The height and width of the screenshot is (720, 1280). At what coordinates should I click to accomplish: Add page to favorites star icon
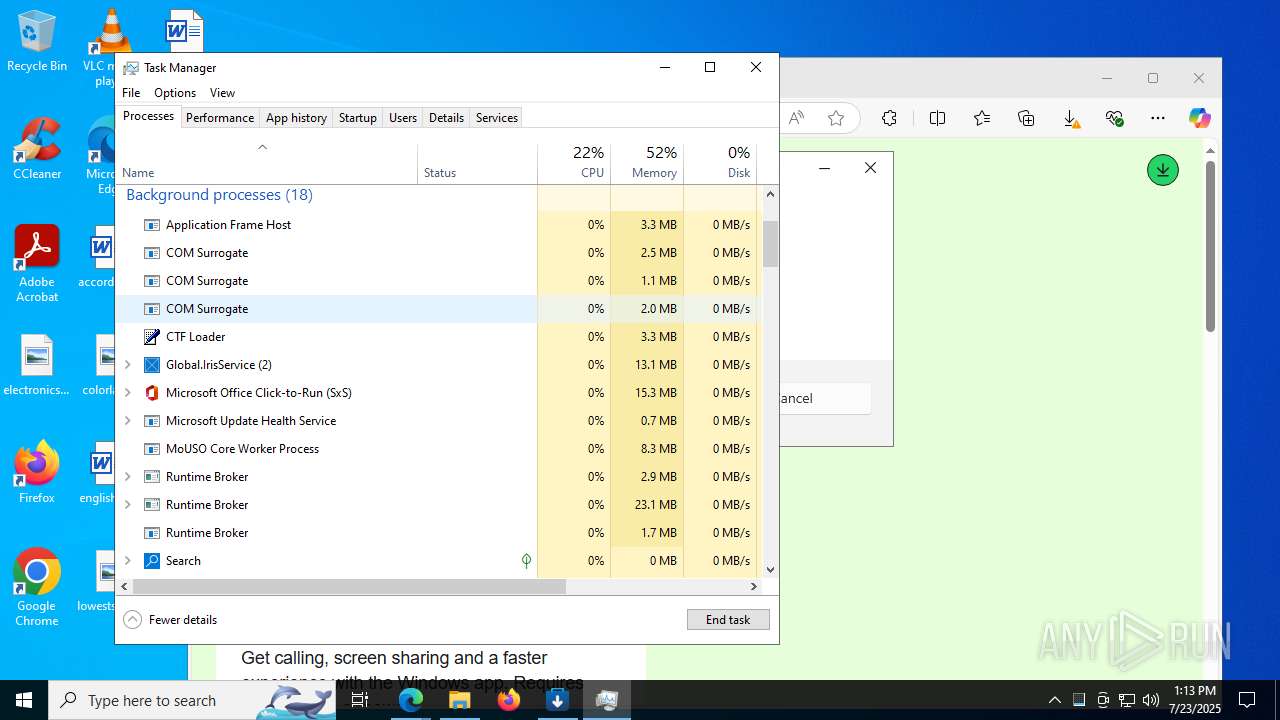[x=836, y=118]
